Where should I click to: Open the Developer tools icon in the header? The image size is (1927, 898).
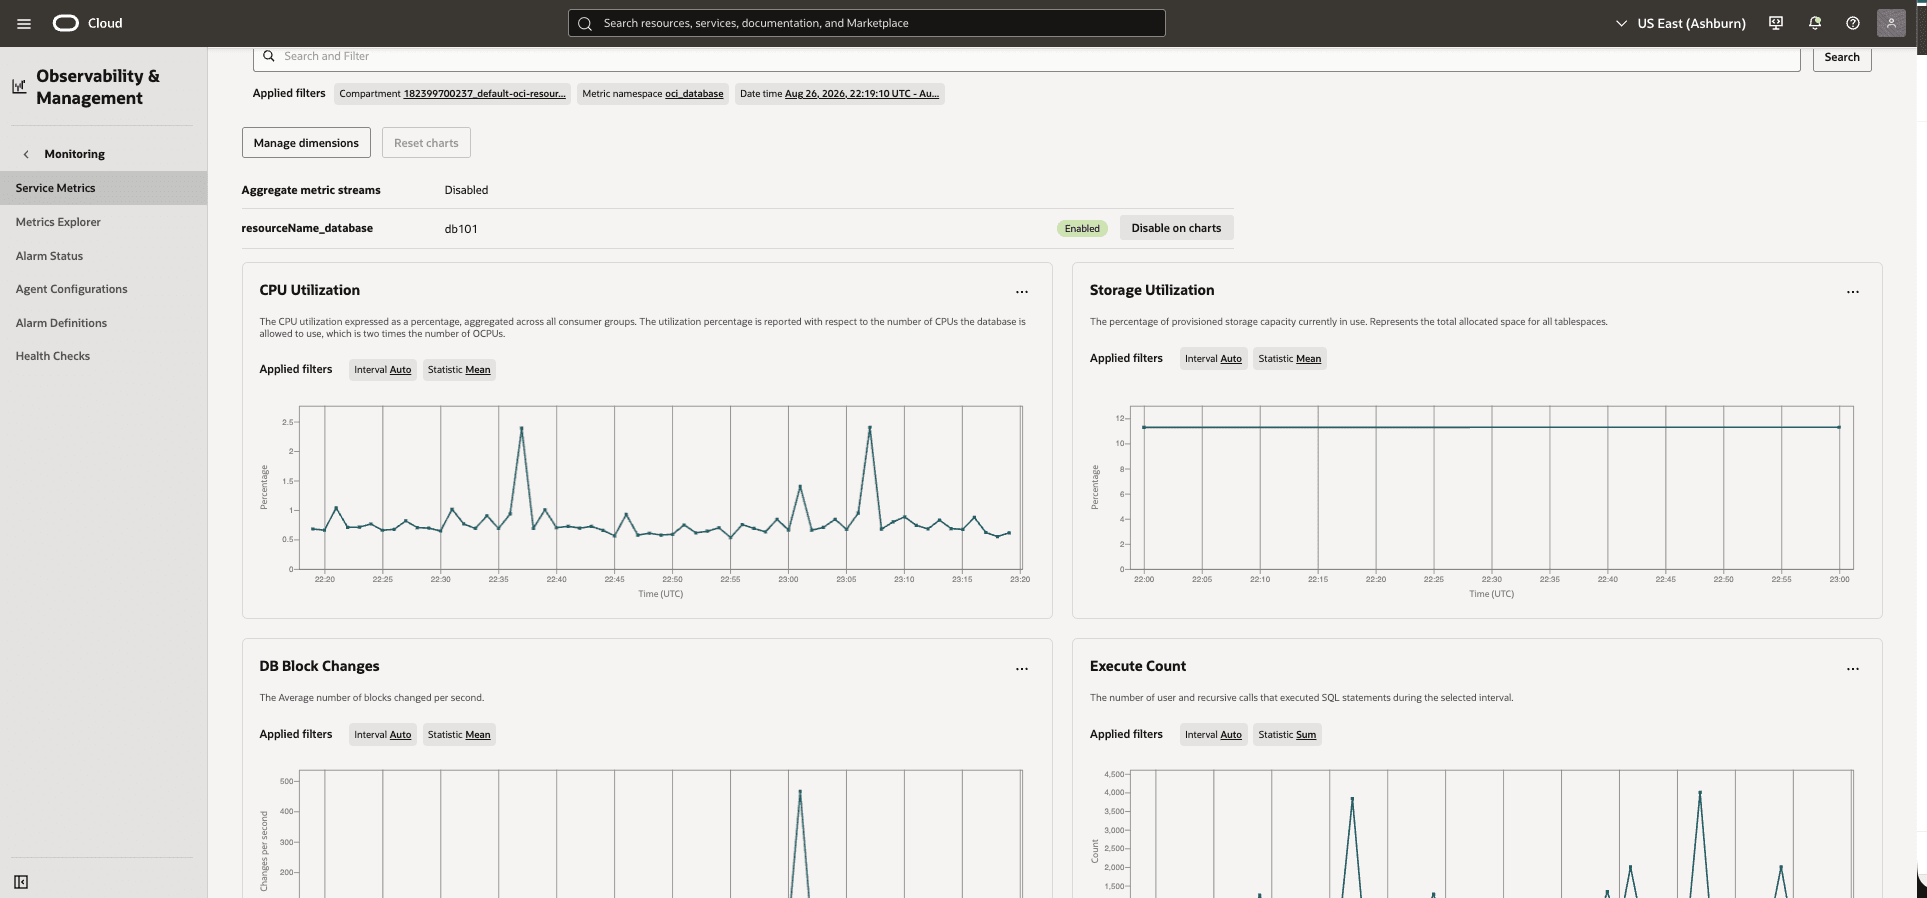point(1776,23)
